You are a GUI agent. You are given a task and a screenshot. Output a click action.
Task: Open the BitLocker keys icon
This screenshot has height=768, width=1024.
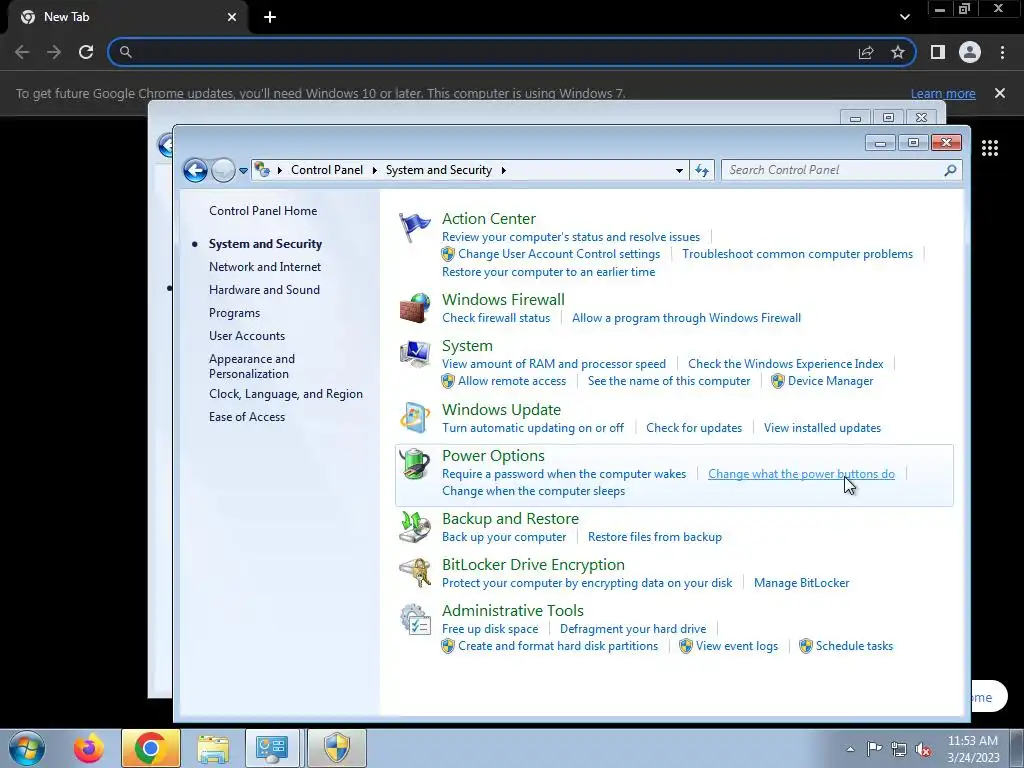pos(415,573)
